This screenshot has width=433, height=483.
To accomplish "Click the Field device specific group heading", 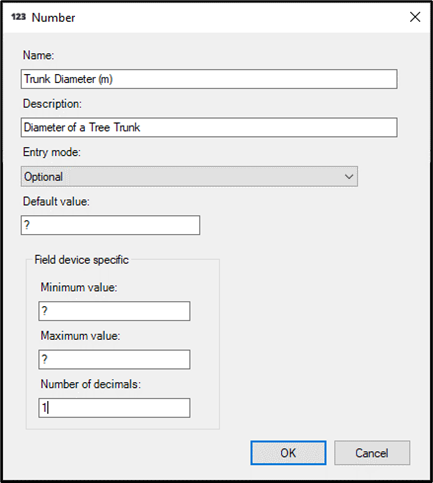I will [82, 260].
